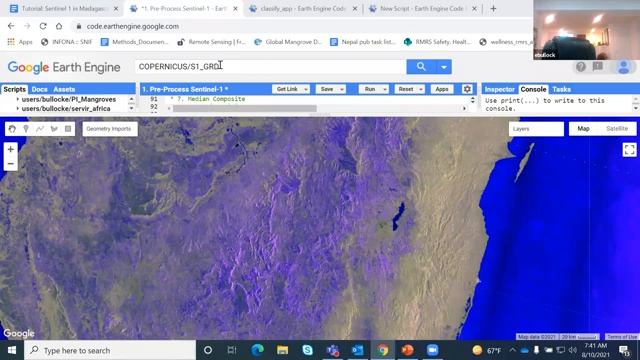Switch to the Docs tab
This screenshot has width=640, height=360.
39,89
